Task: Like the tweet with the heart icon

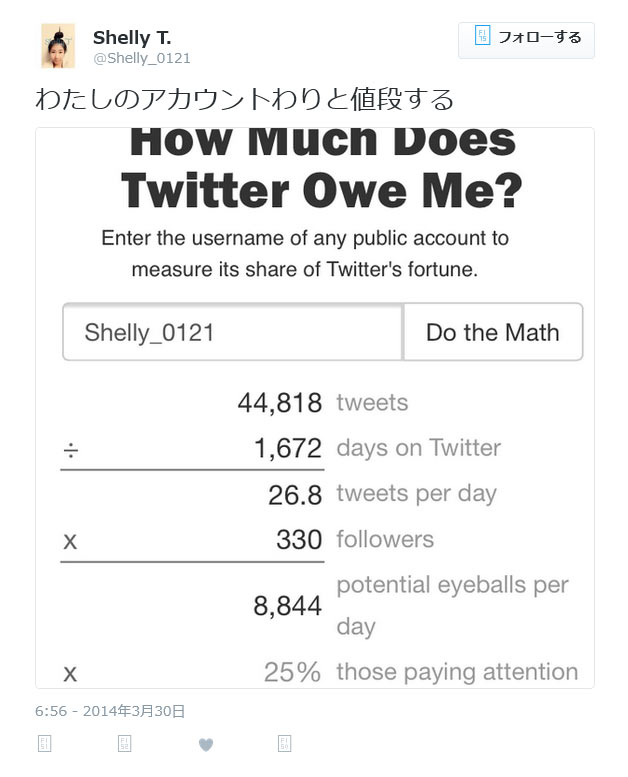Action: point(206,744)
